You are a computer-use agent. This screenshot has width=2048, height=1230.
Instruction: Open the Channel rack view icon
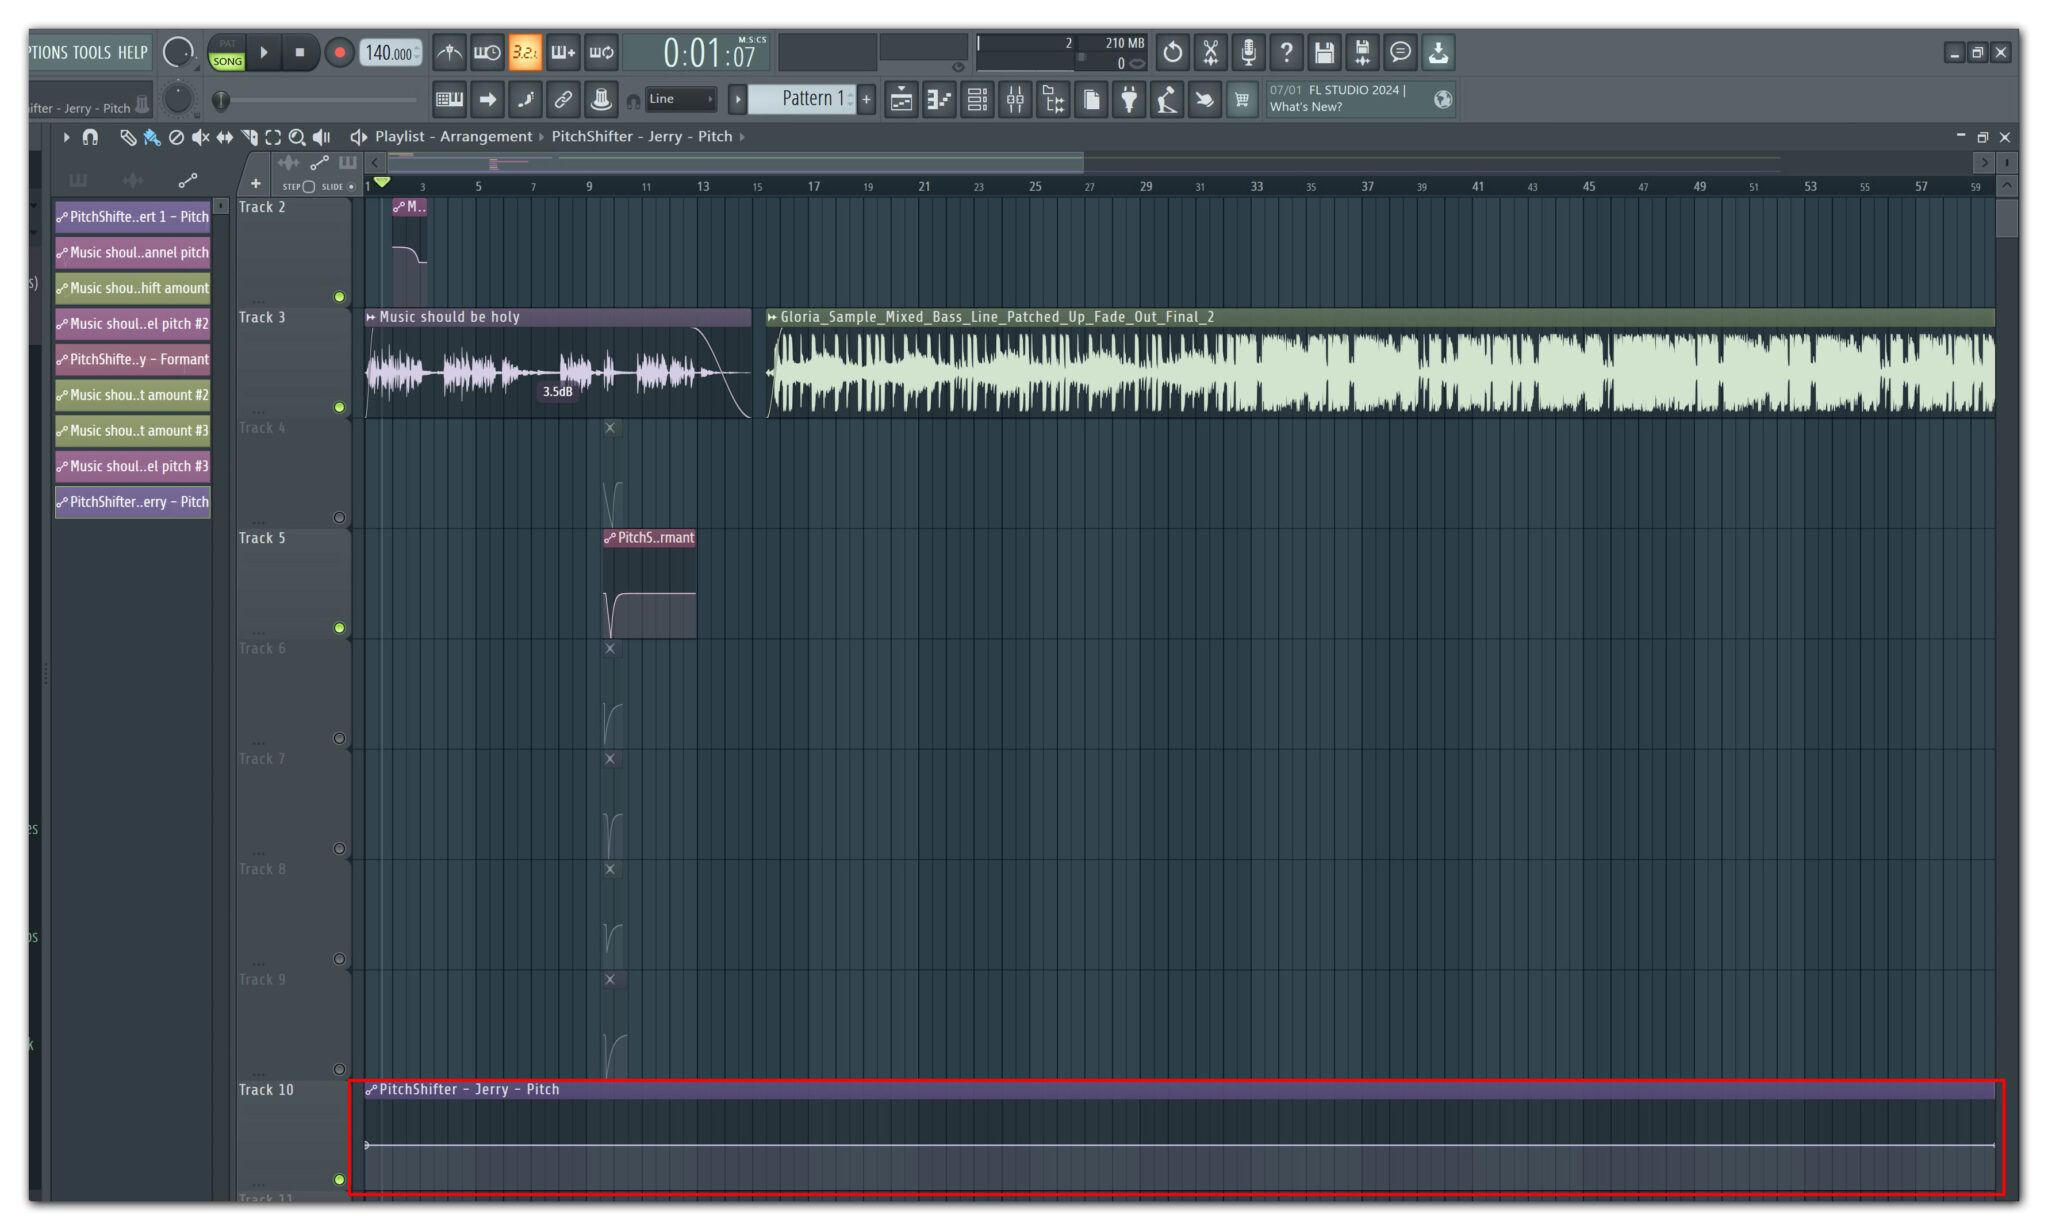pos(977,99)
